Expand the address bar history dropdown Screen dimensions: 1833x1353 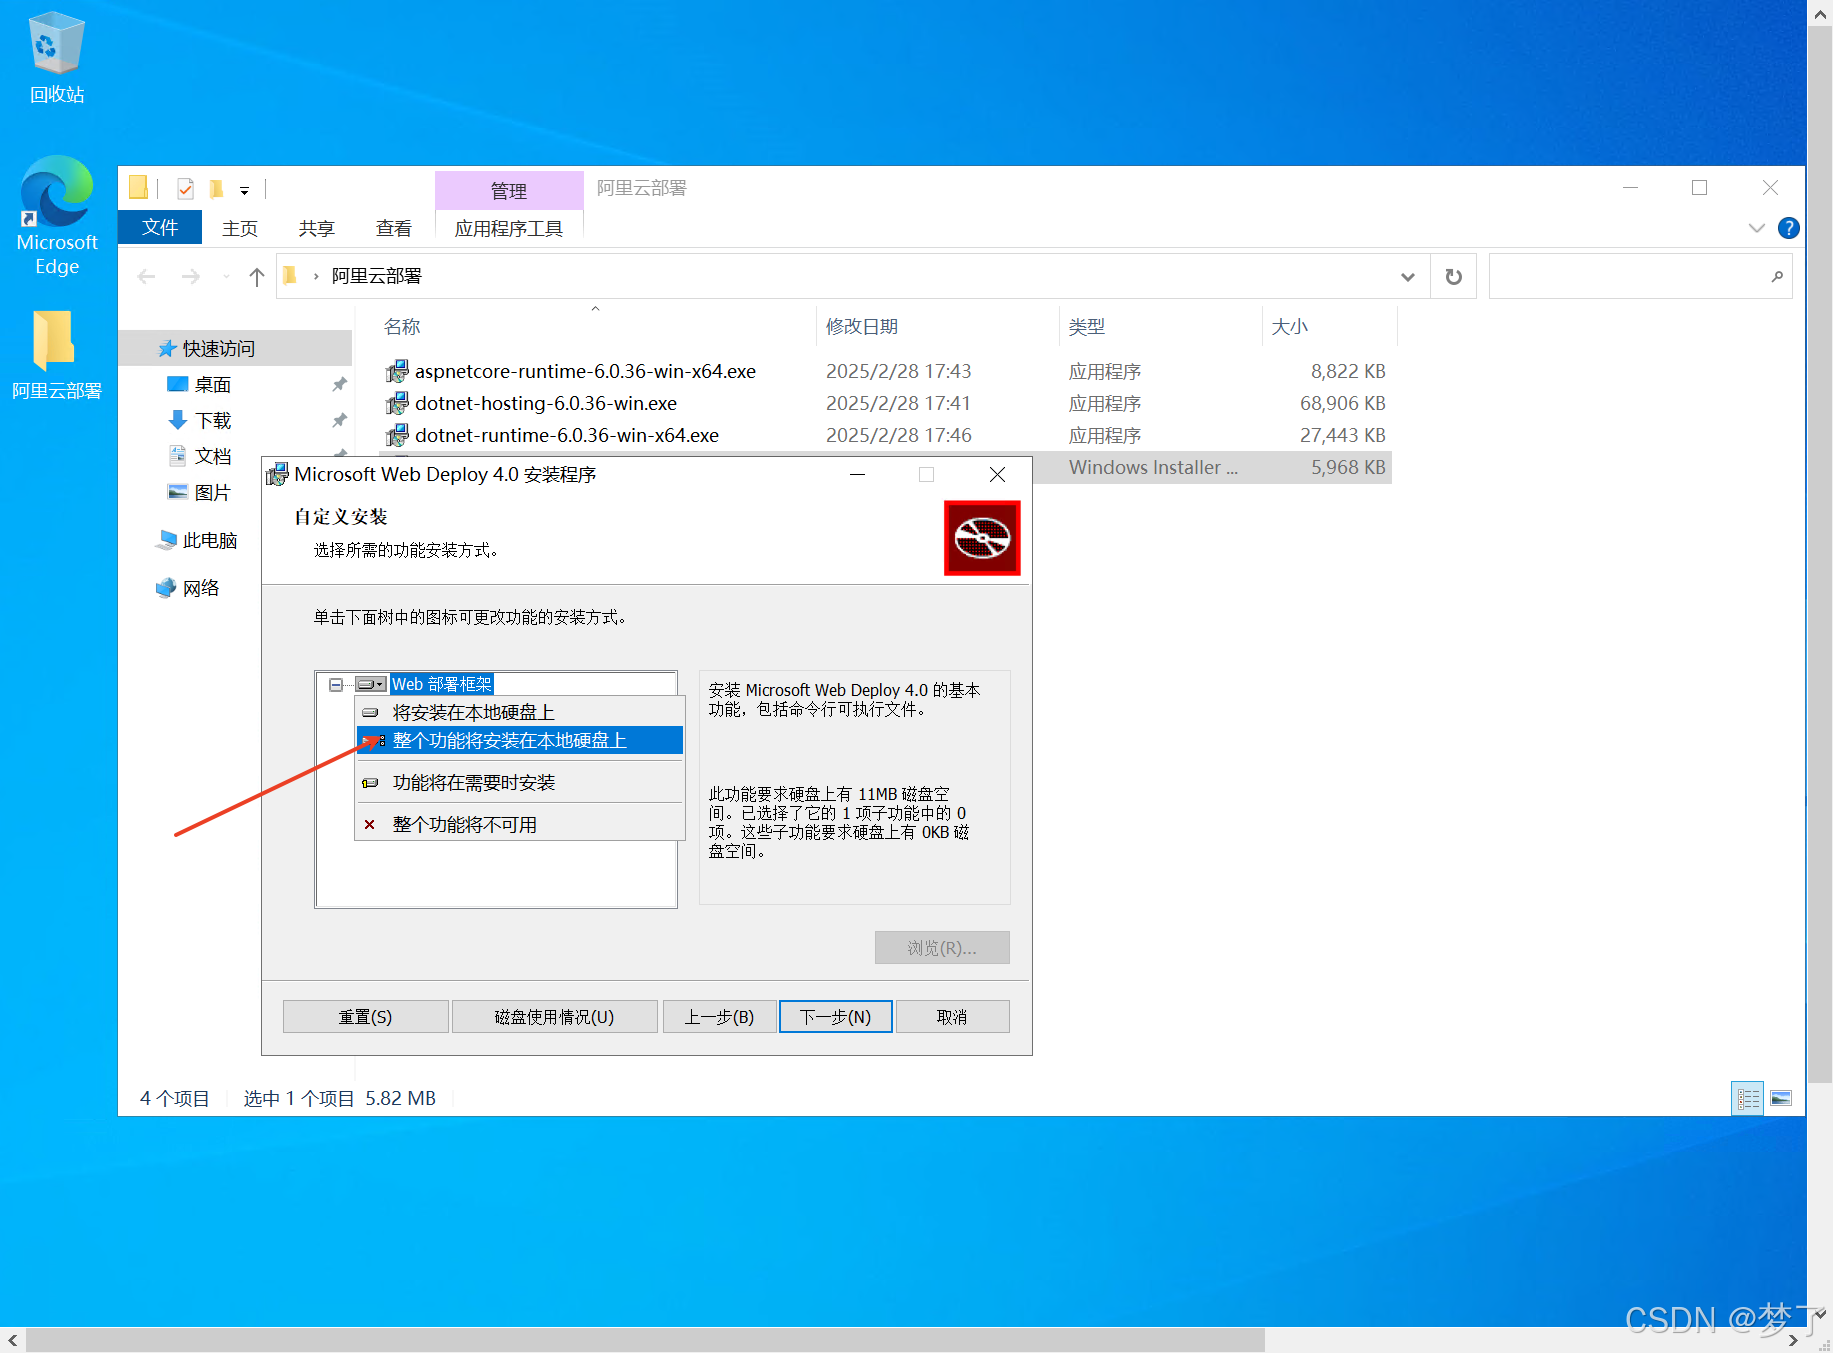click(x=1408, y=277)
